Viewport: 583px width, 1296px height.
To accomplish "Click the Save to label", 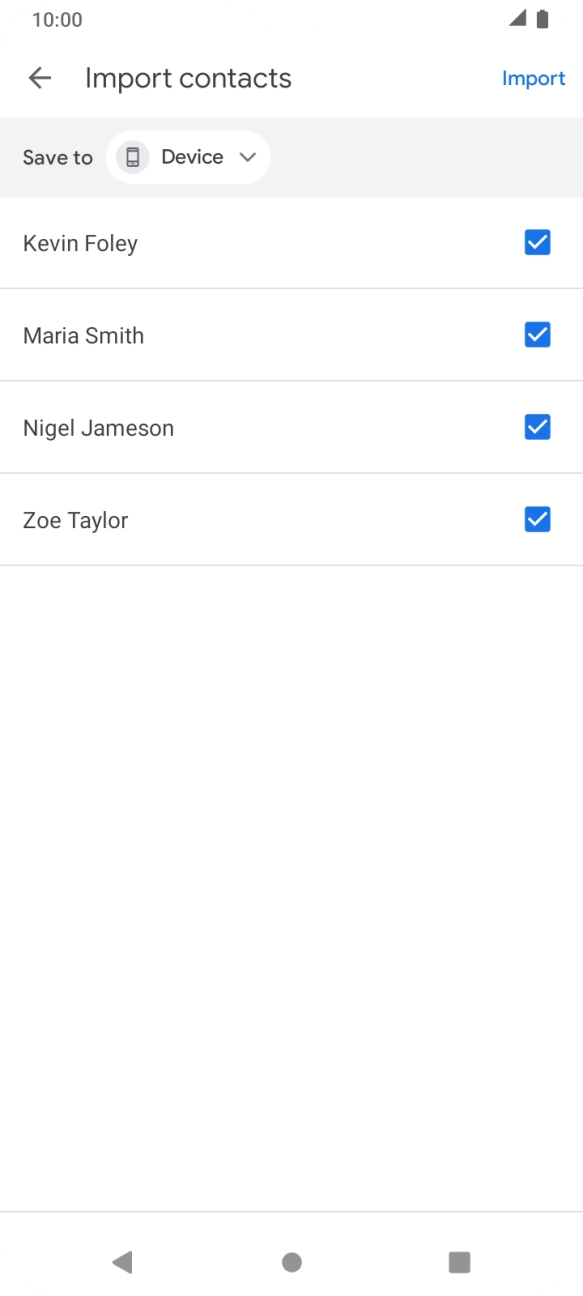I will [57, 156].
